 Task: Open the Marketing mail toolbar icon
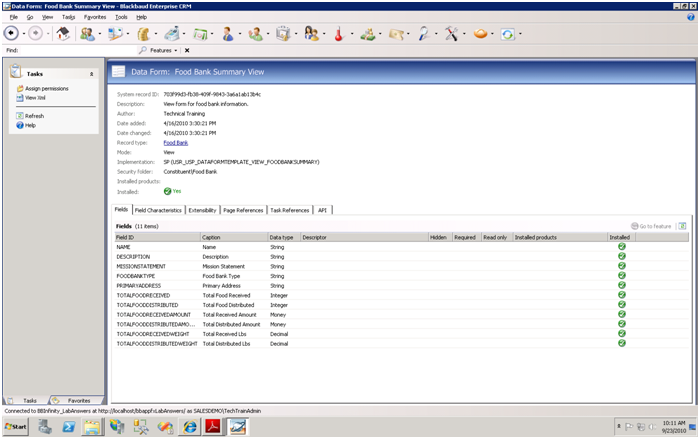(x=115, y=33)
